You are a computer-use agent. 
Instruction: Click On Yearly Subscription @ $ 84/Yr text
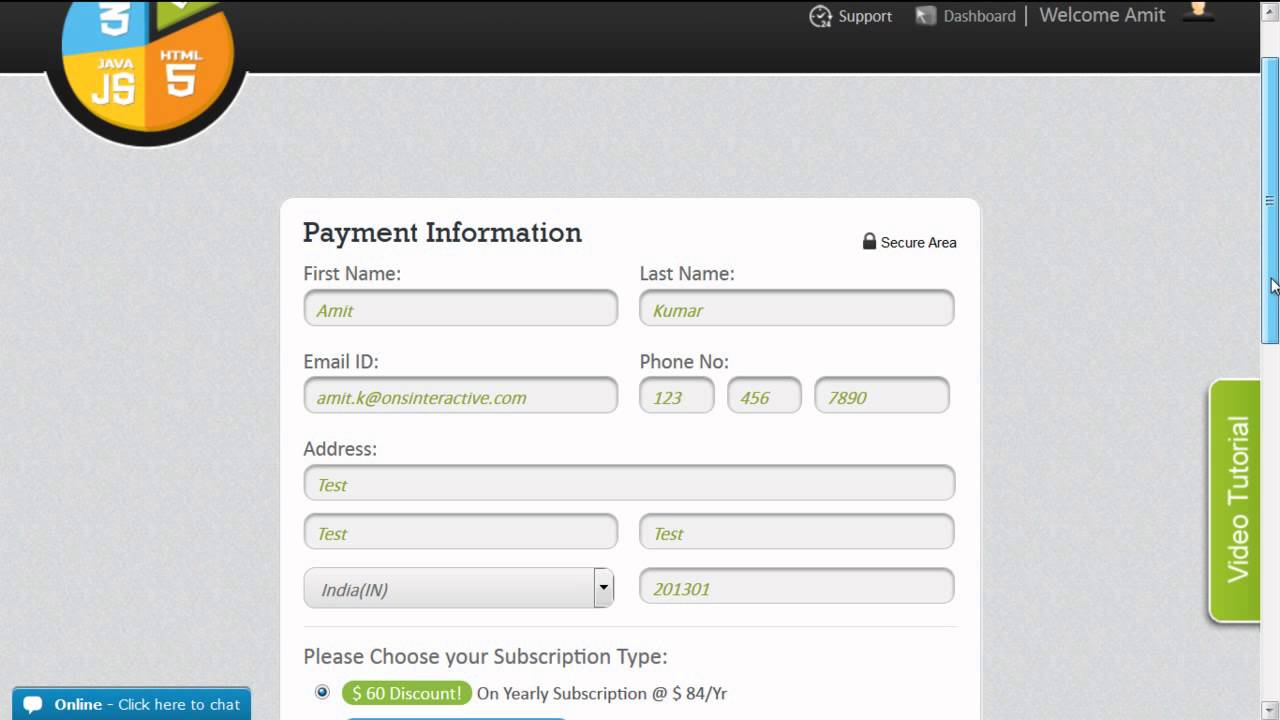pyautogui.click(x=601, y=693)
